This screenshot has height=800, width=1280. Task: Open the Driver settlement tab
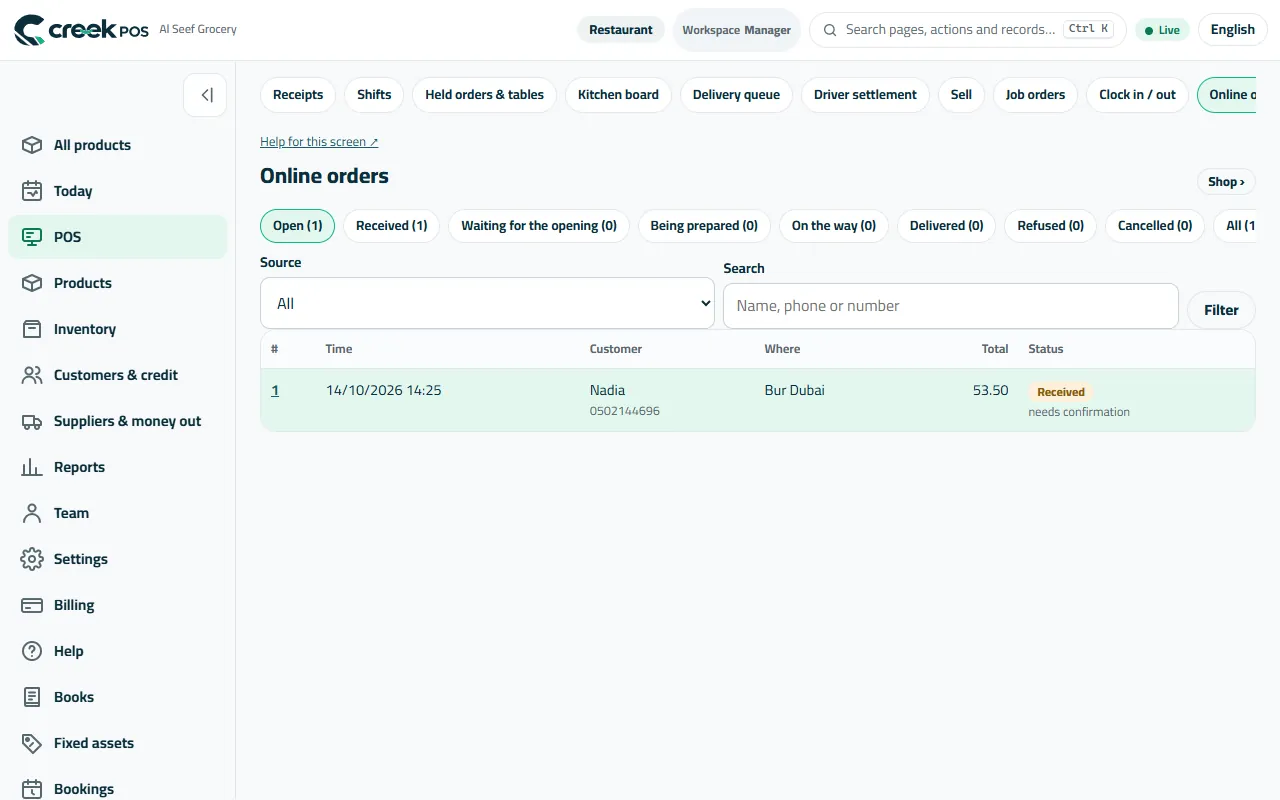865,95
